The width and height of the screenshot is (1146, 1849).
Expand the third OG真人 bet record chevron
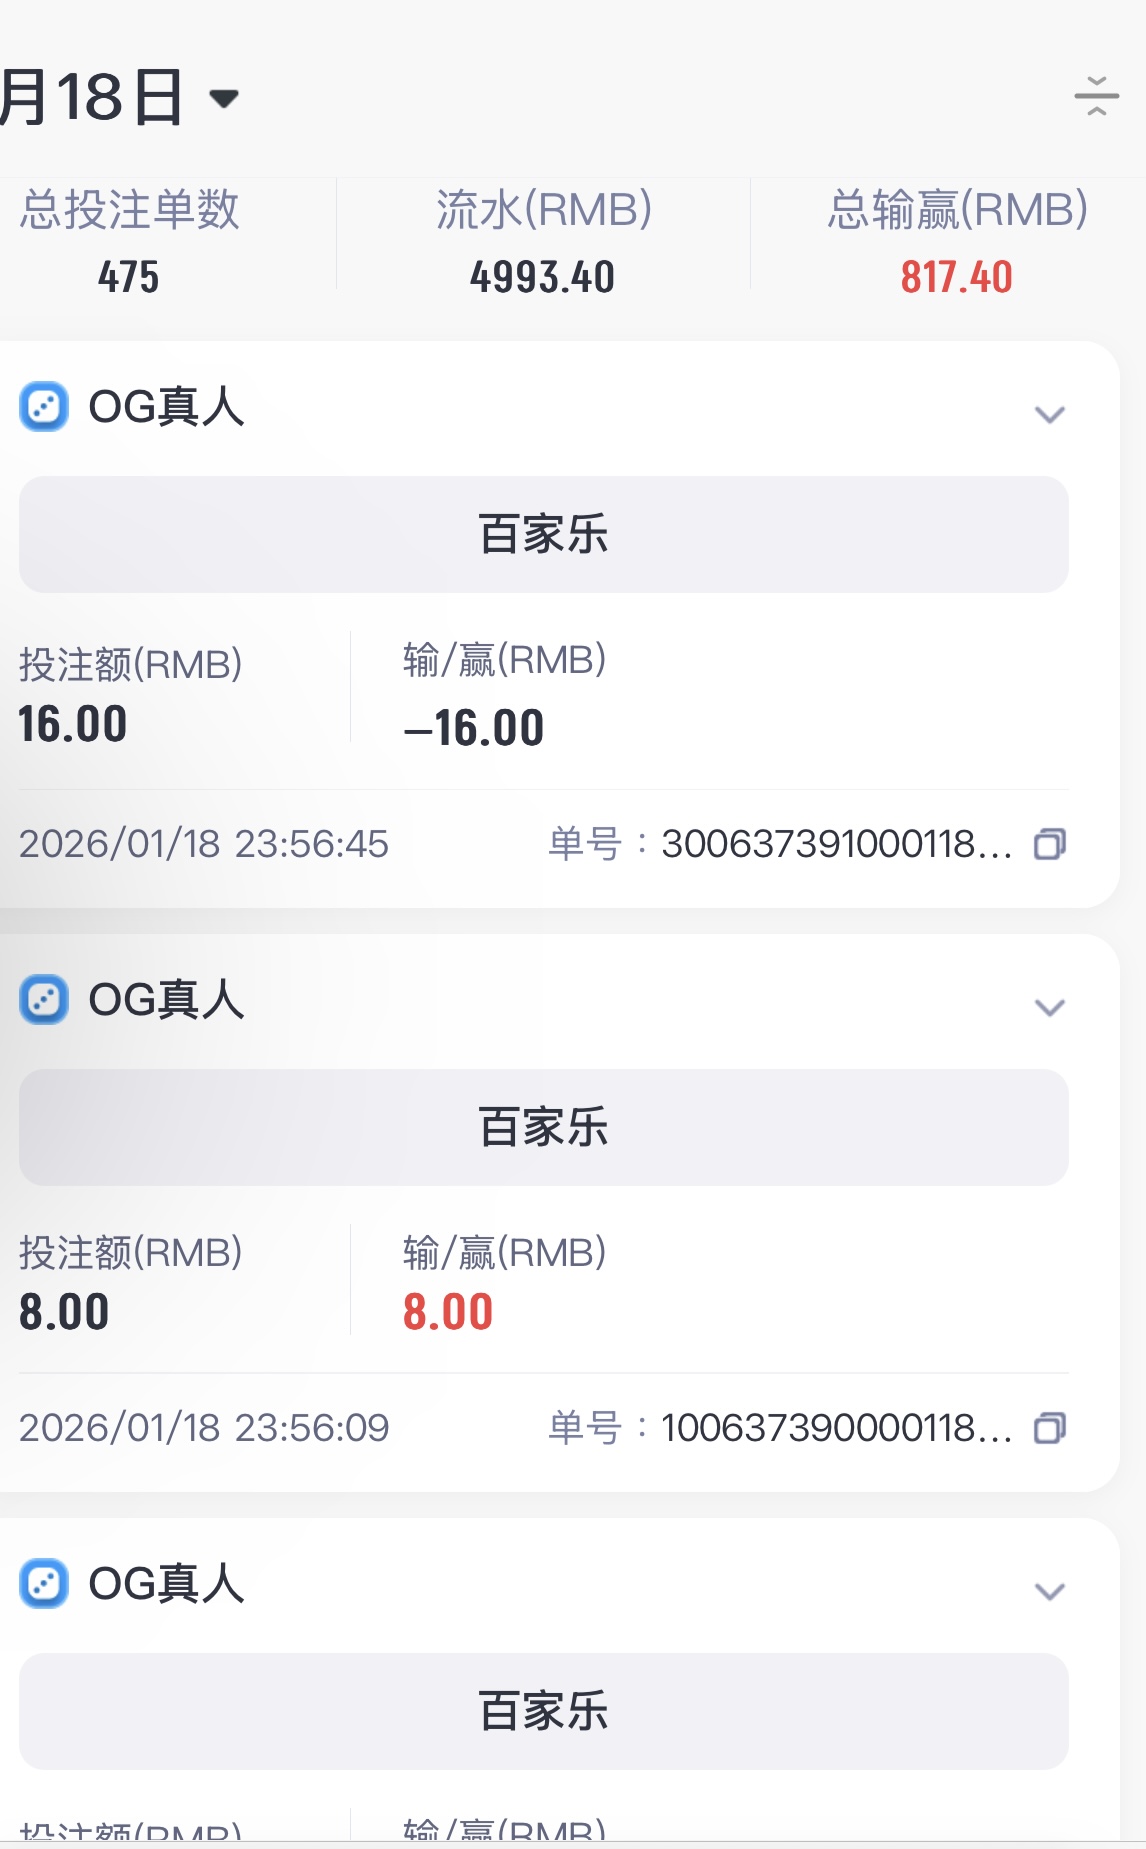coord(1049,1591)
